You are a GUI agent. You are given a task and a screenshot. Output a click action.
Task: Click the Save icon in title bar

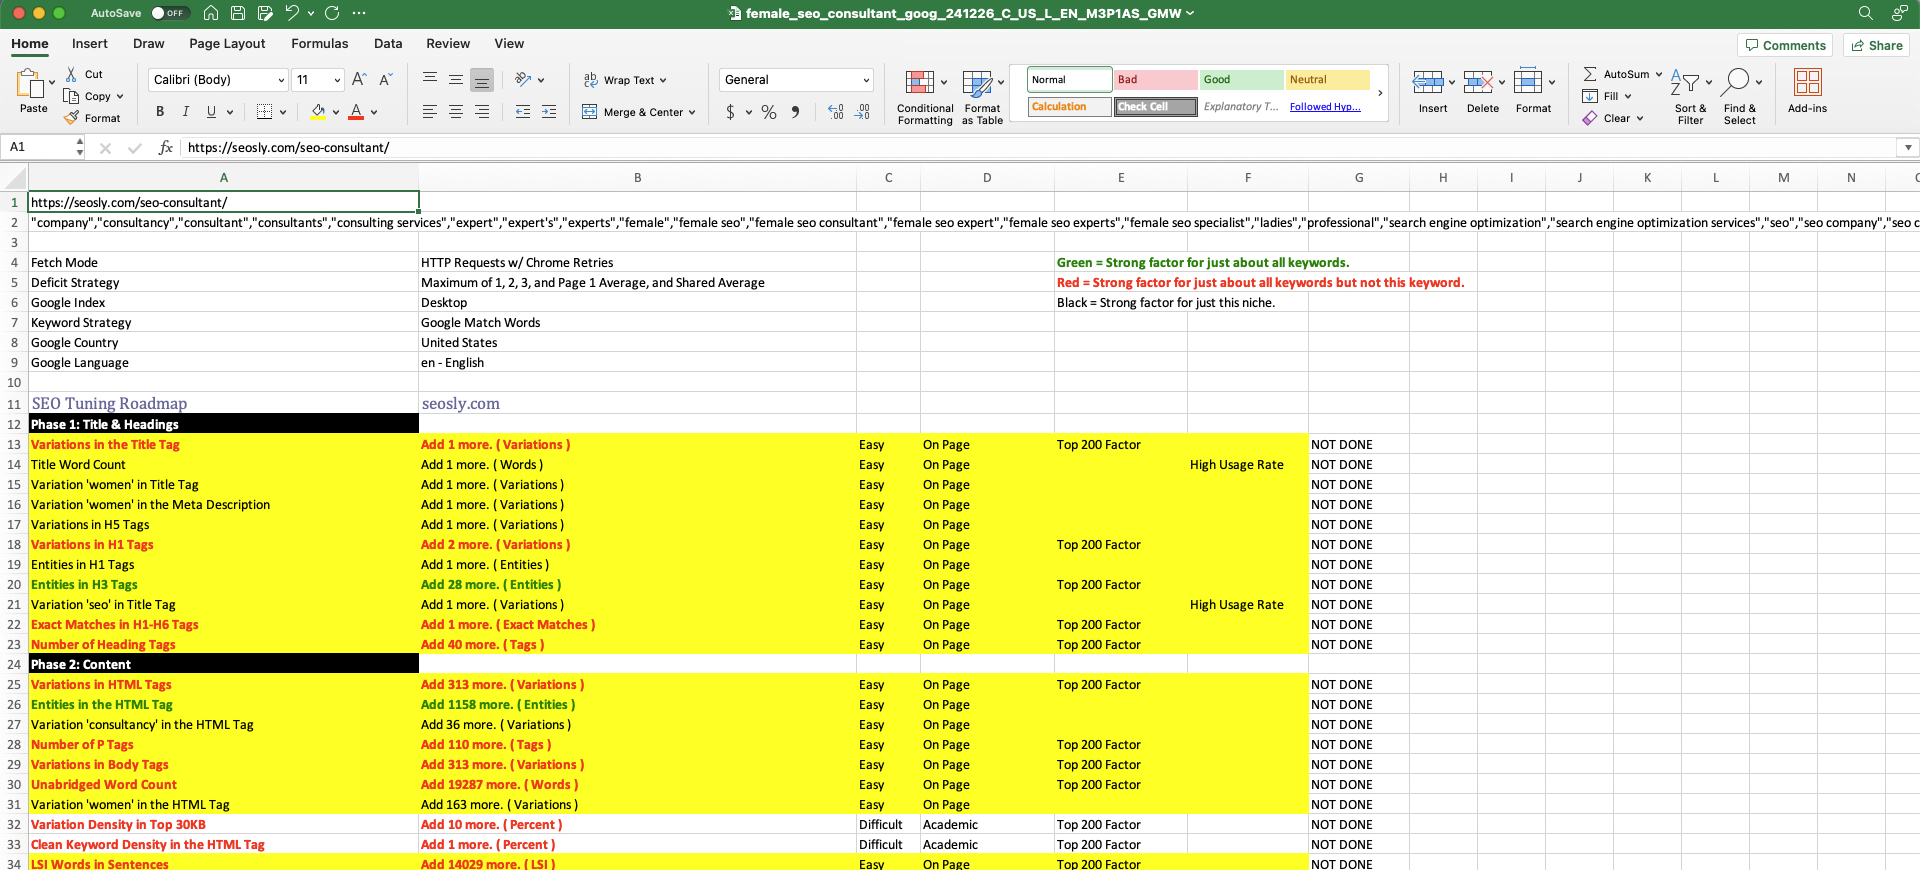[x=238, y=13]
